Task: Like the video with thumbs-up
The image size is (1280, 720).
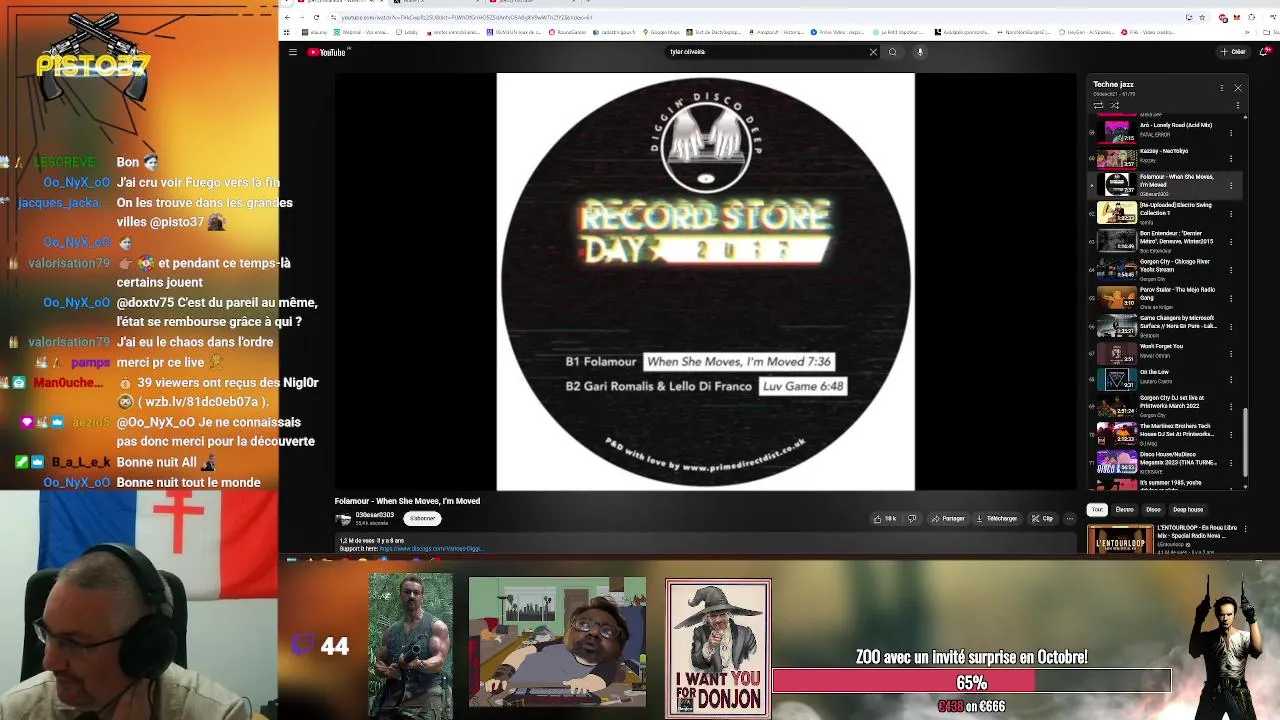Action: [886, 519]
